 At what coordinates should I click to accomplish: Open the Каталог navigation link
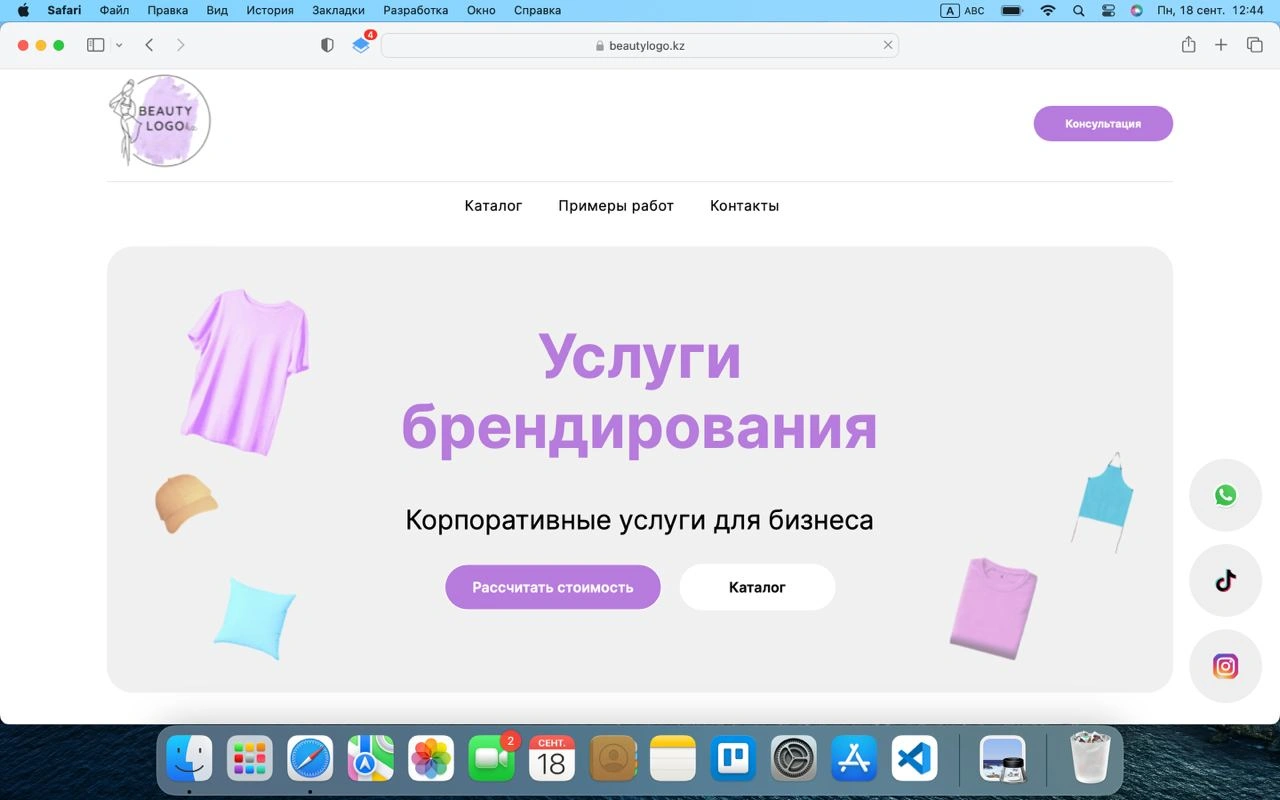[493, 206]
